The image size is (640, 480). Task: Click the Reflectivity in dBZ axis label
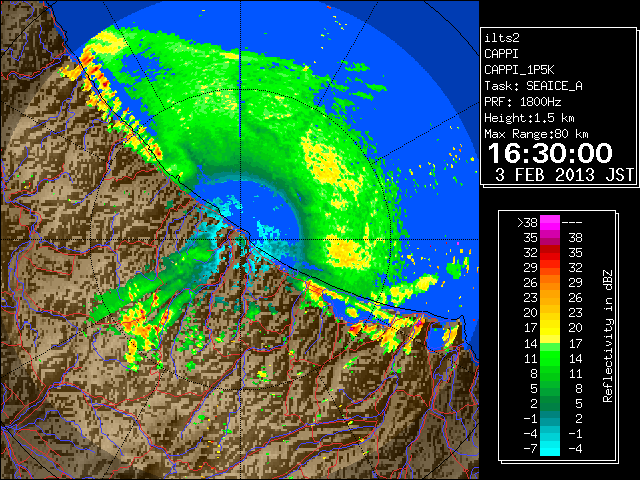(608, 336)
